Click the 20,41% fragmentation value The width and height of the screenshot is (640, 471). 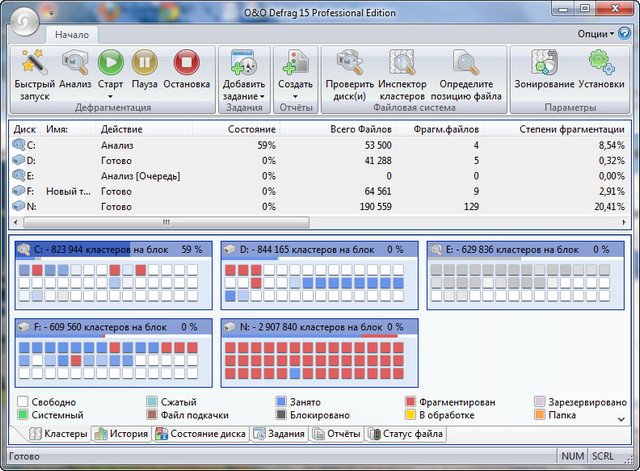click(609, 207)
